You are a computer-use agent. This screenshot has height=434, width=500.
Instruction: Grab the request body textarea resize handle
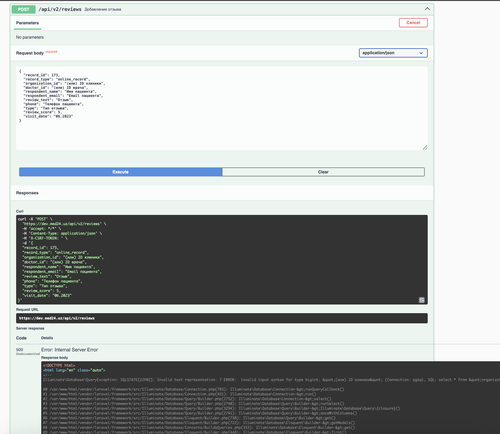(425, 147)
